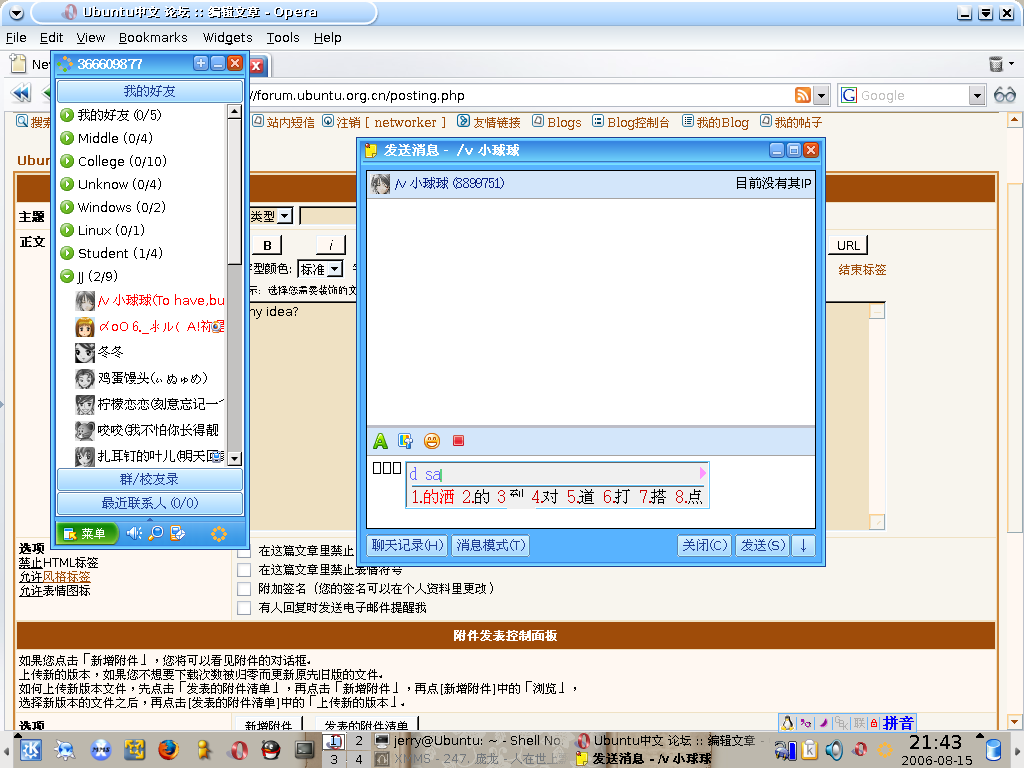Click the Klipper clipboard tray icon
This screenshot has width=1024, height=768.
coord(809,750)
